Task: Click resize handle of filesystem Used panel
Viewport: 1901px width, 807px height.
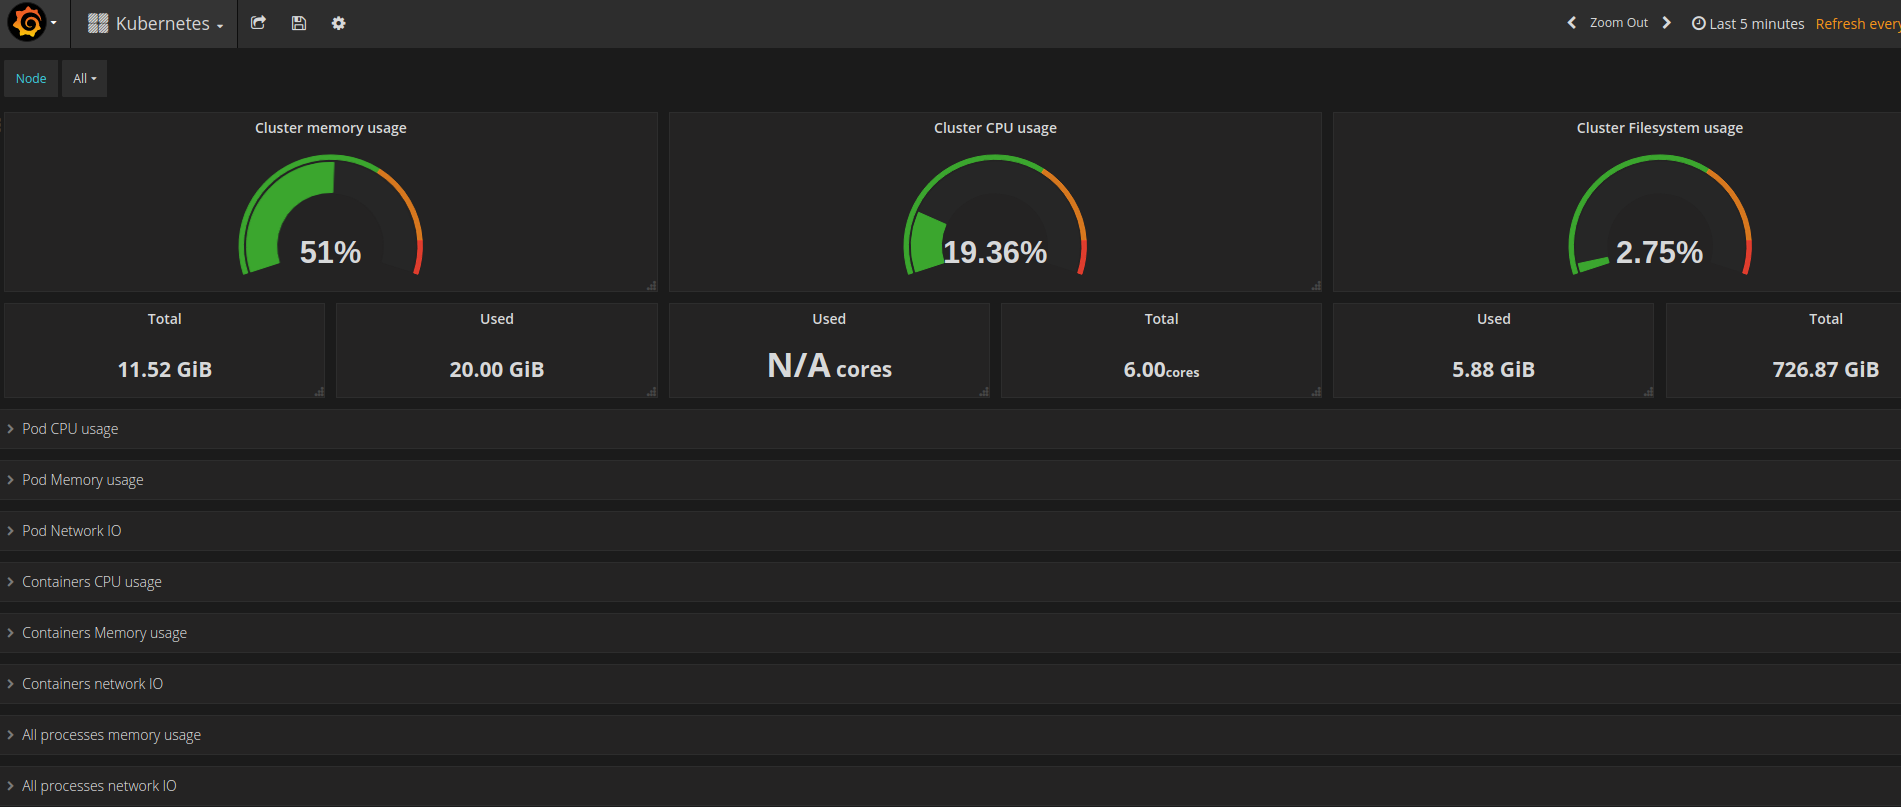Action: 1648,392
